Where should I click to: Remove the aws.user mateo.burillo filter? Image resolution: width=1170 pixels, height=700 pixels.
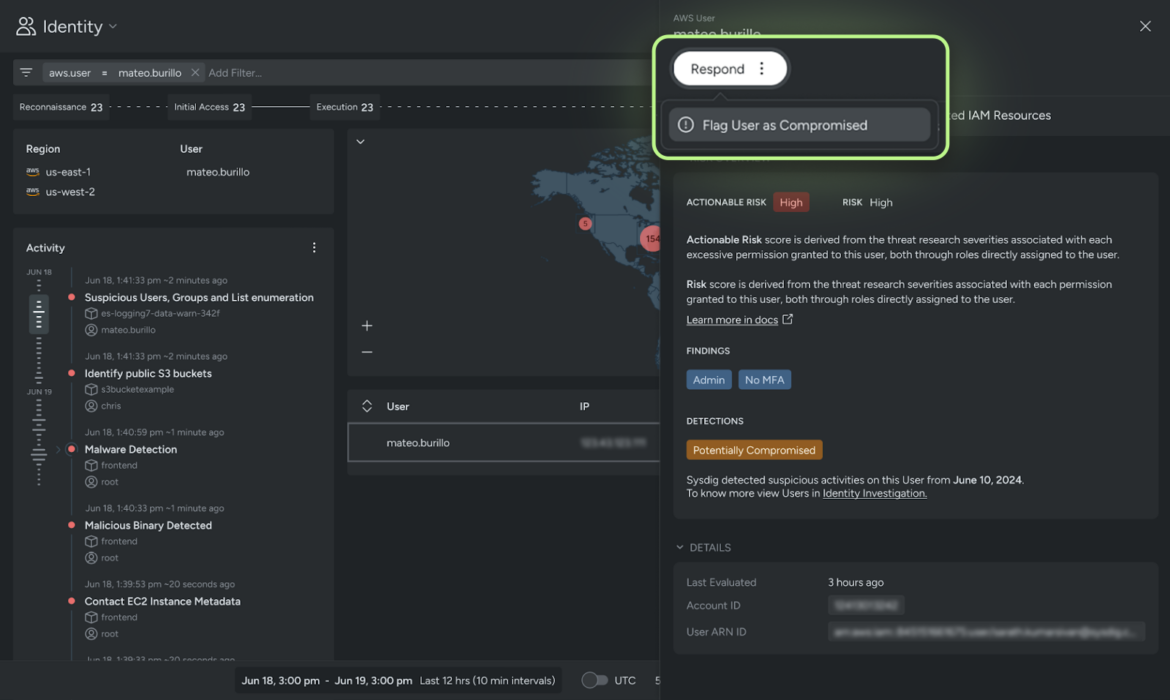195,72
